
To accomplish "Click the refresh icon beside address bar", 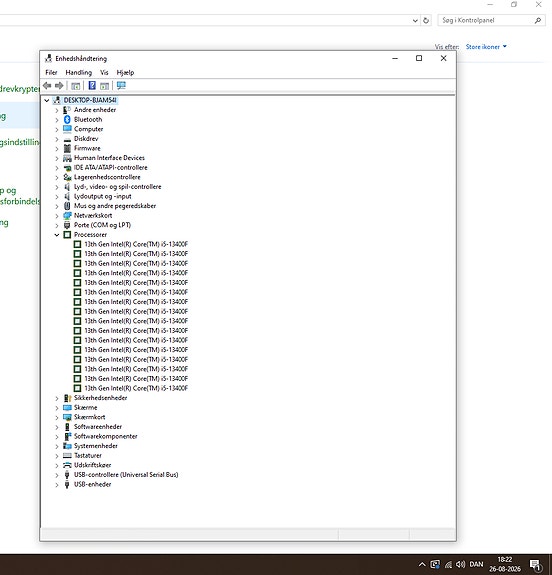I will click(x=426, y=21).
